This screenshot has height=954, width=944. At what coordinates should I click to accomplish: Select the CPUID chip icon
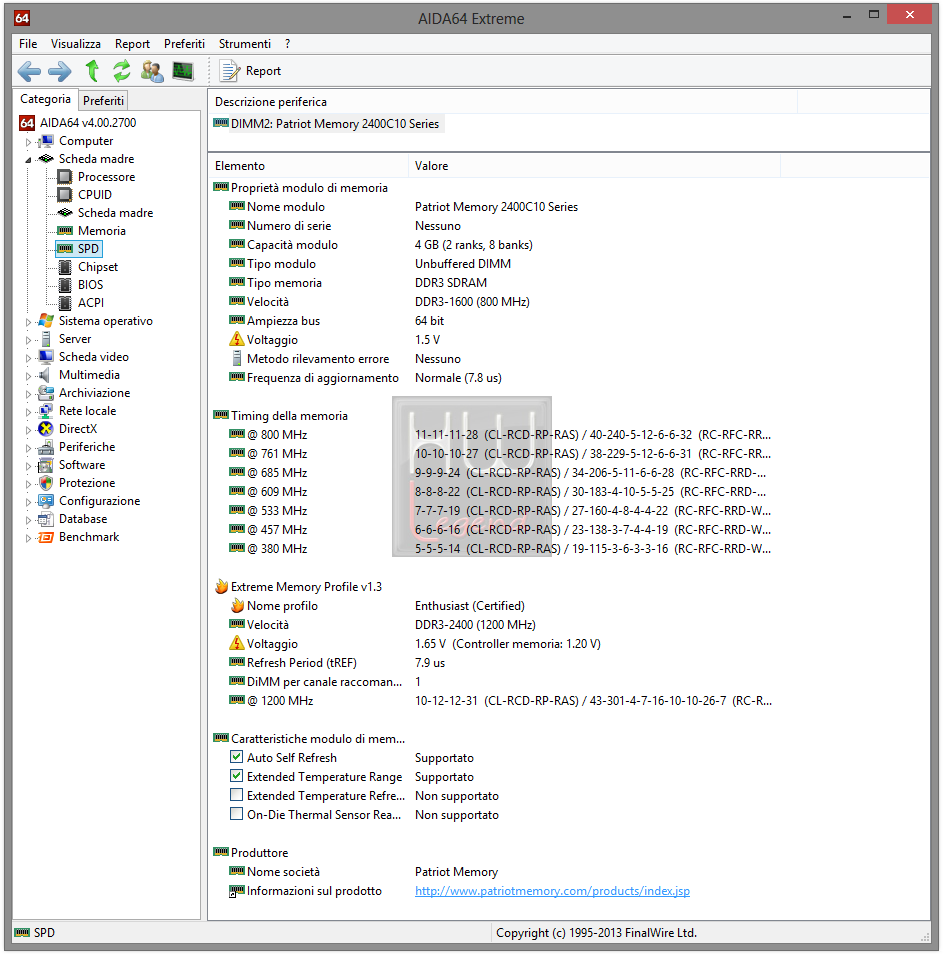64,195
